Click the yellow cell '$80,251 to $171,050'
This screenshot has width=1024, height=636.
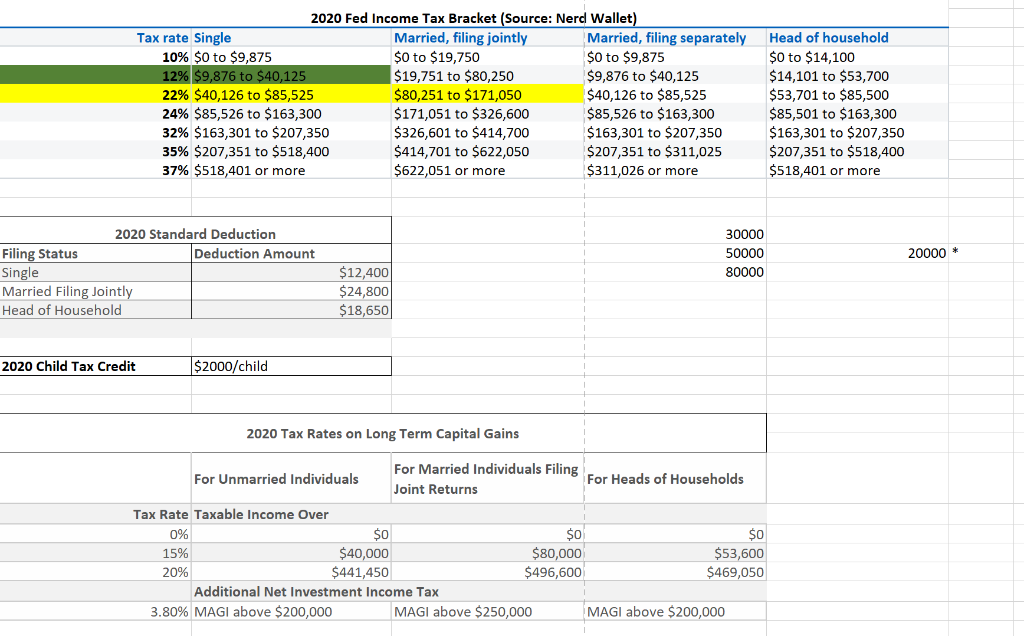[x=488, y=95]
